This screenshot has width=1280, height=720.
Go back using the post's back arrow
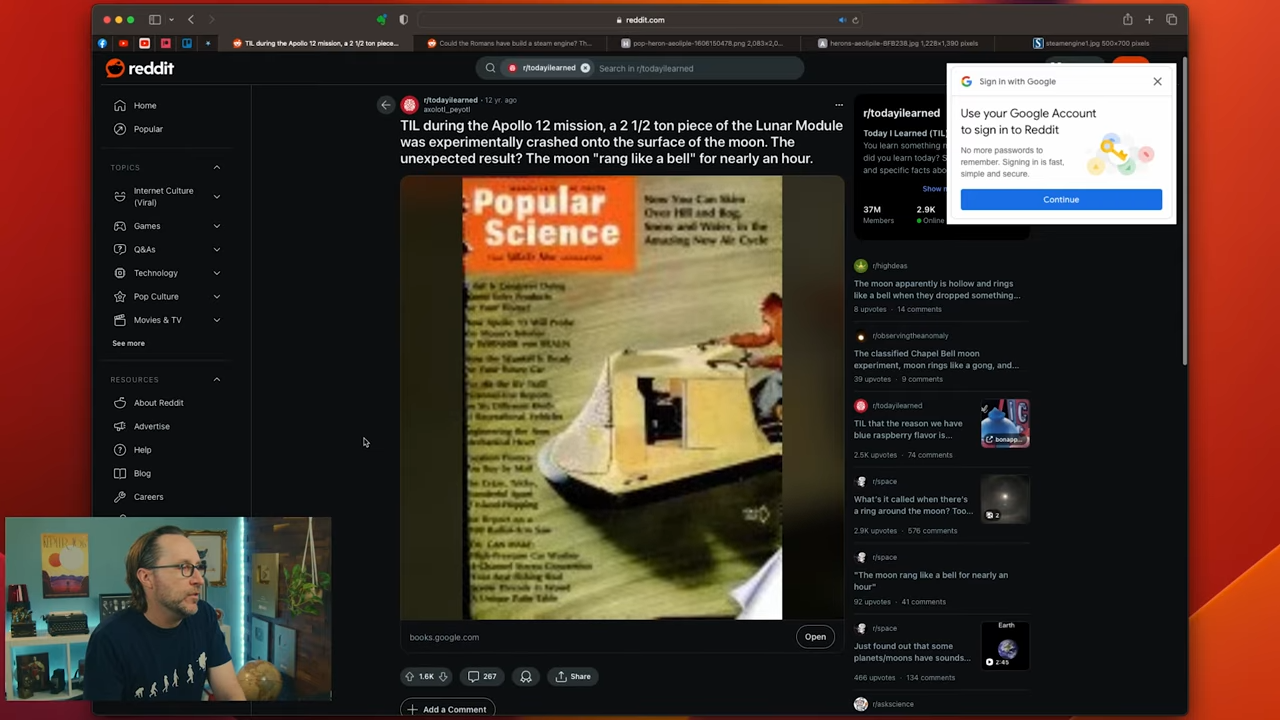click(385, 105)
